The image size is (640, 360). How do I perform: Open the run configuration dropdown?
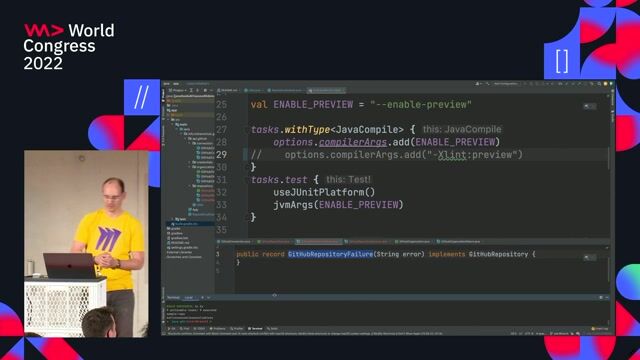click(x=506, y=84)
